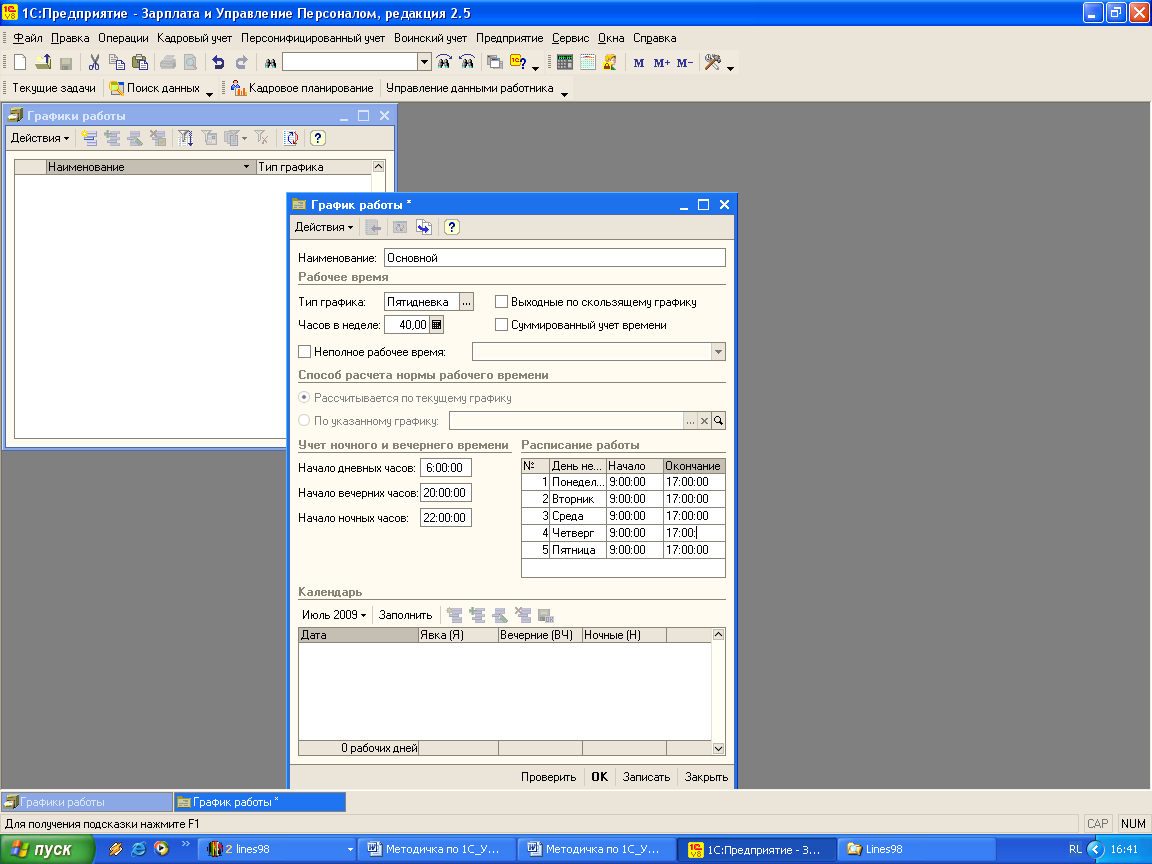Open help icon in Графики работы list window
1152x864 pixels.
coord(317,138)
